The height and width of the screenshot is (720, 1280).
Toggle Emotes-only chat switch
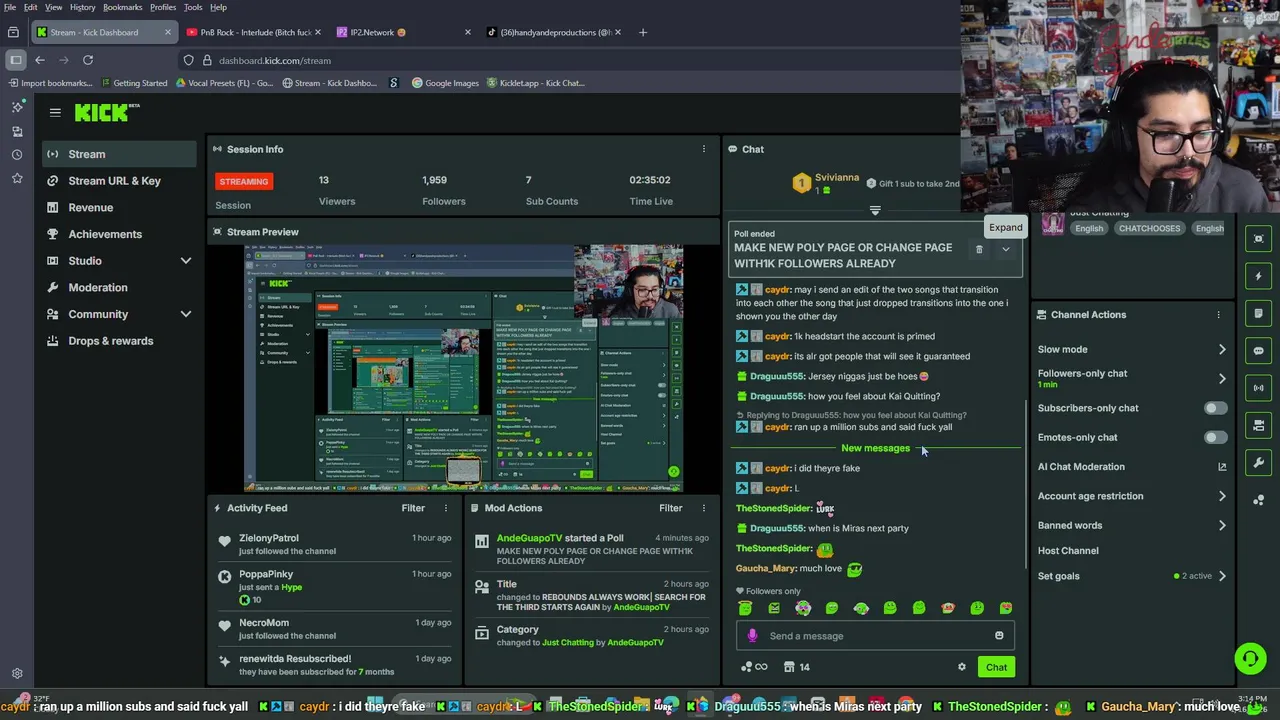tap(1215, 437)
